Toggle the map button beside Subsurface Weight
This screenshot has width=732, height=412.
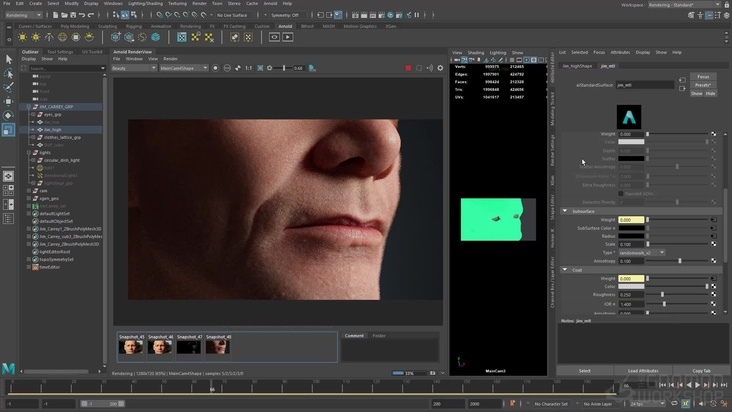pyautogui.click(x=713, y=219)
